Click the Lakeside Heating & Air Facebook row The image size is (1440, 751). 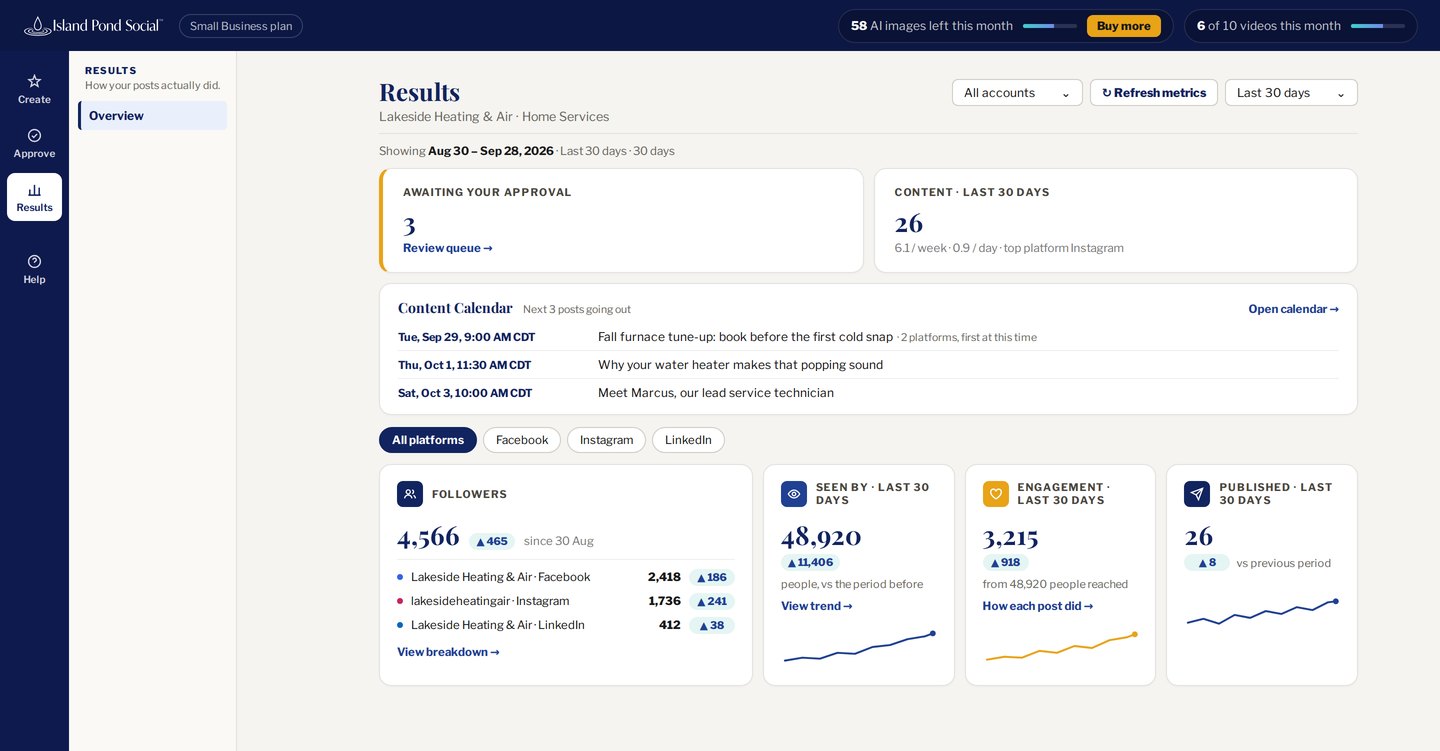[566, 577]
